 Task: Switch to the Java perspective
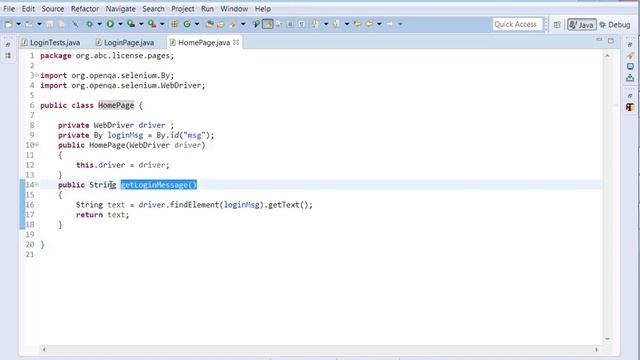582,25
